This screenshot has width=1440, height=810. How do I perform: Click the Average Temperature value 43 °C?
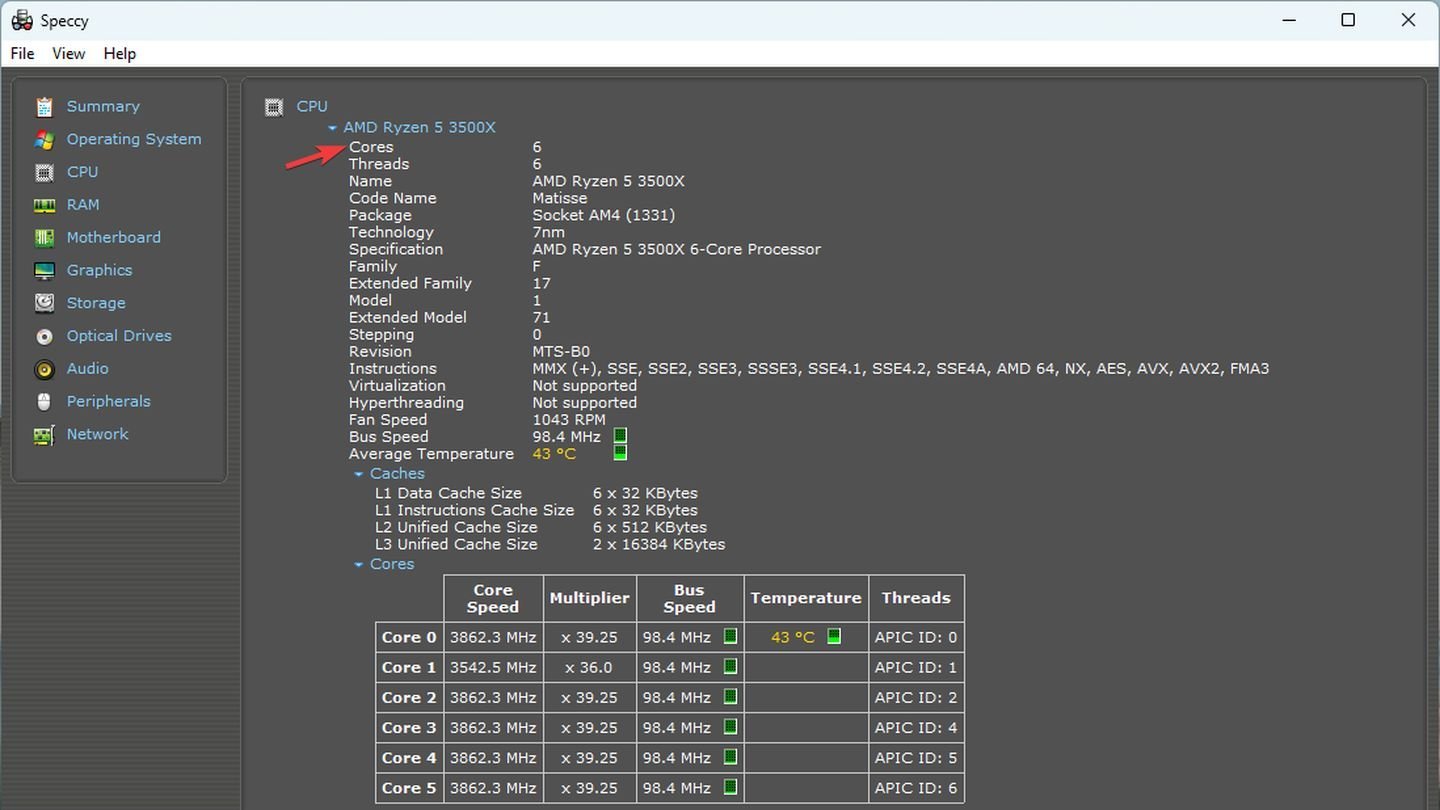[554, 454]
